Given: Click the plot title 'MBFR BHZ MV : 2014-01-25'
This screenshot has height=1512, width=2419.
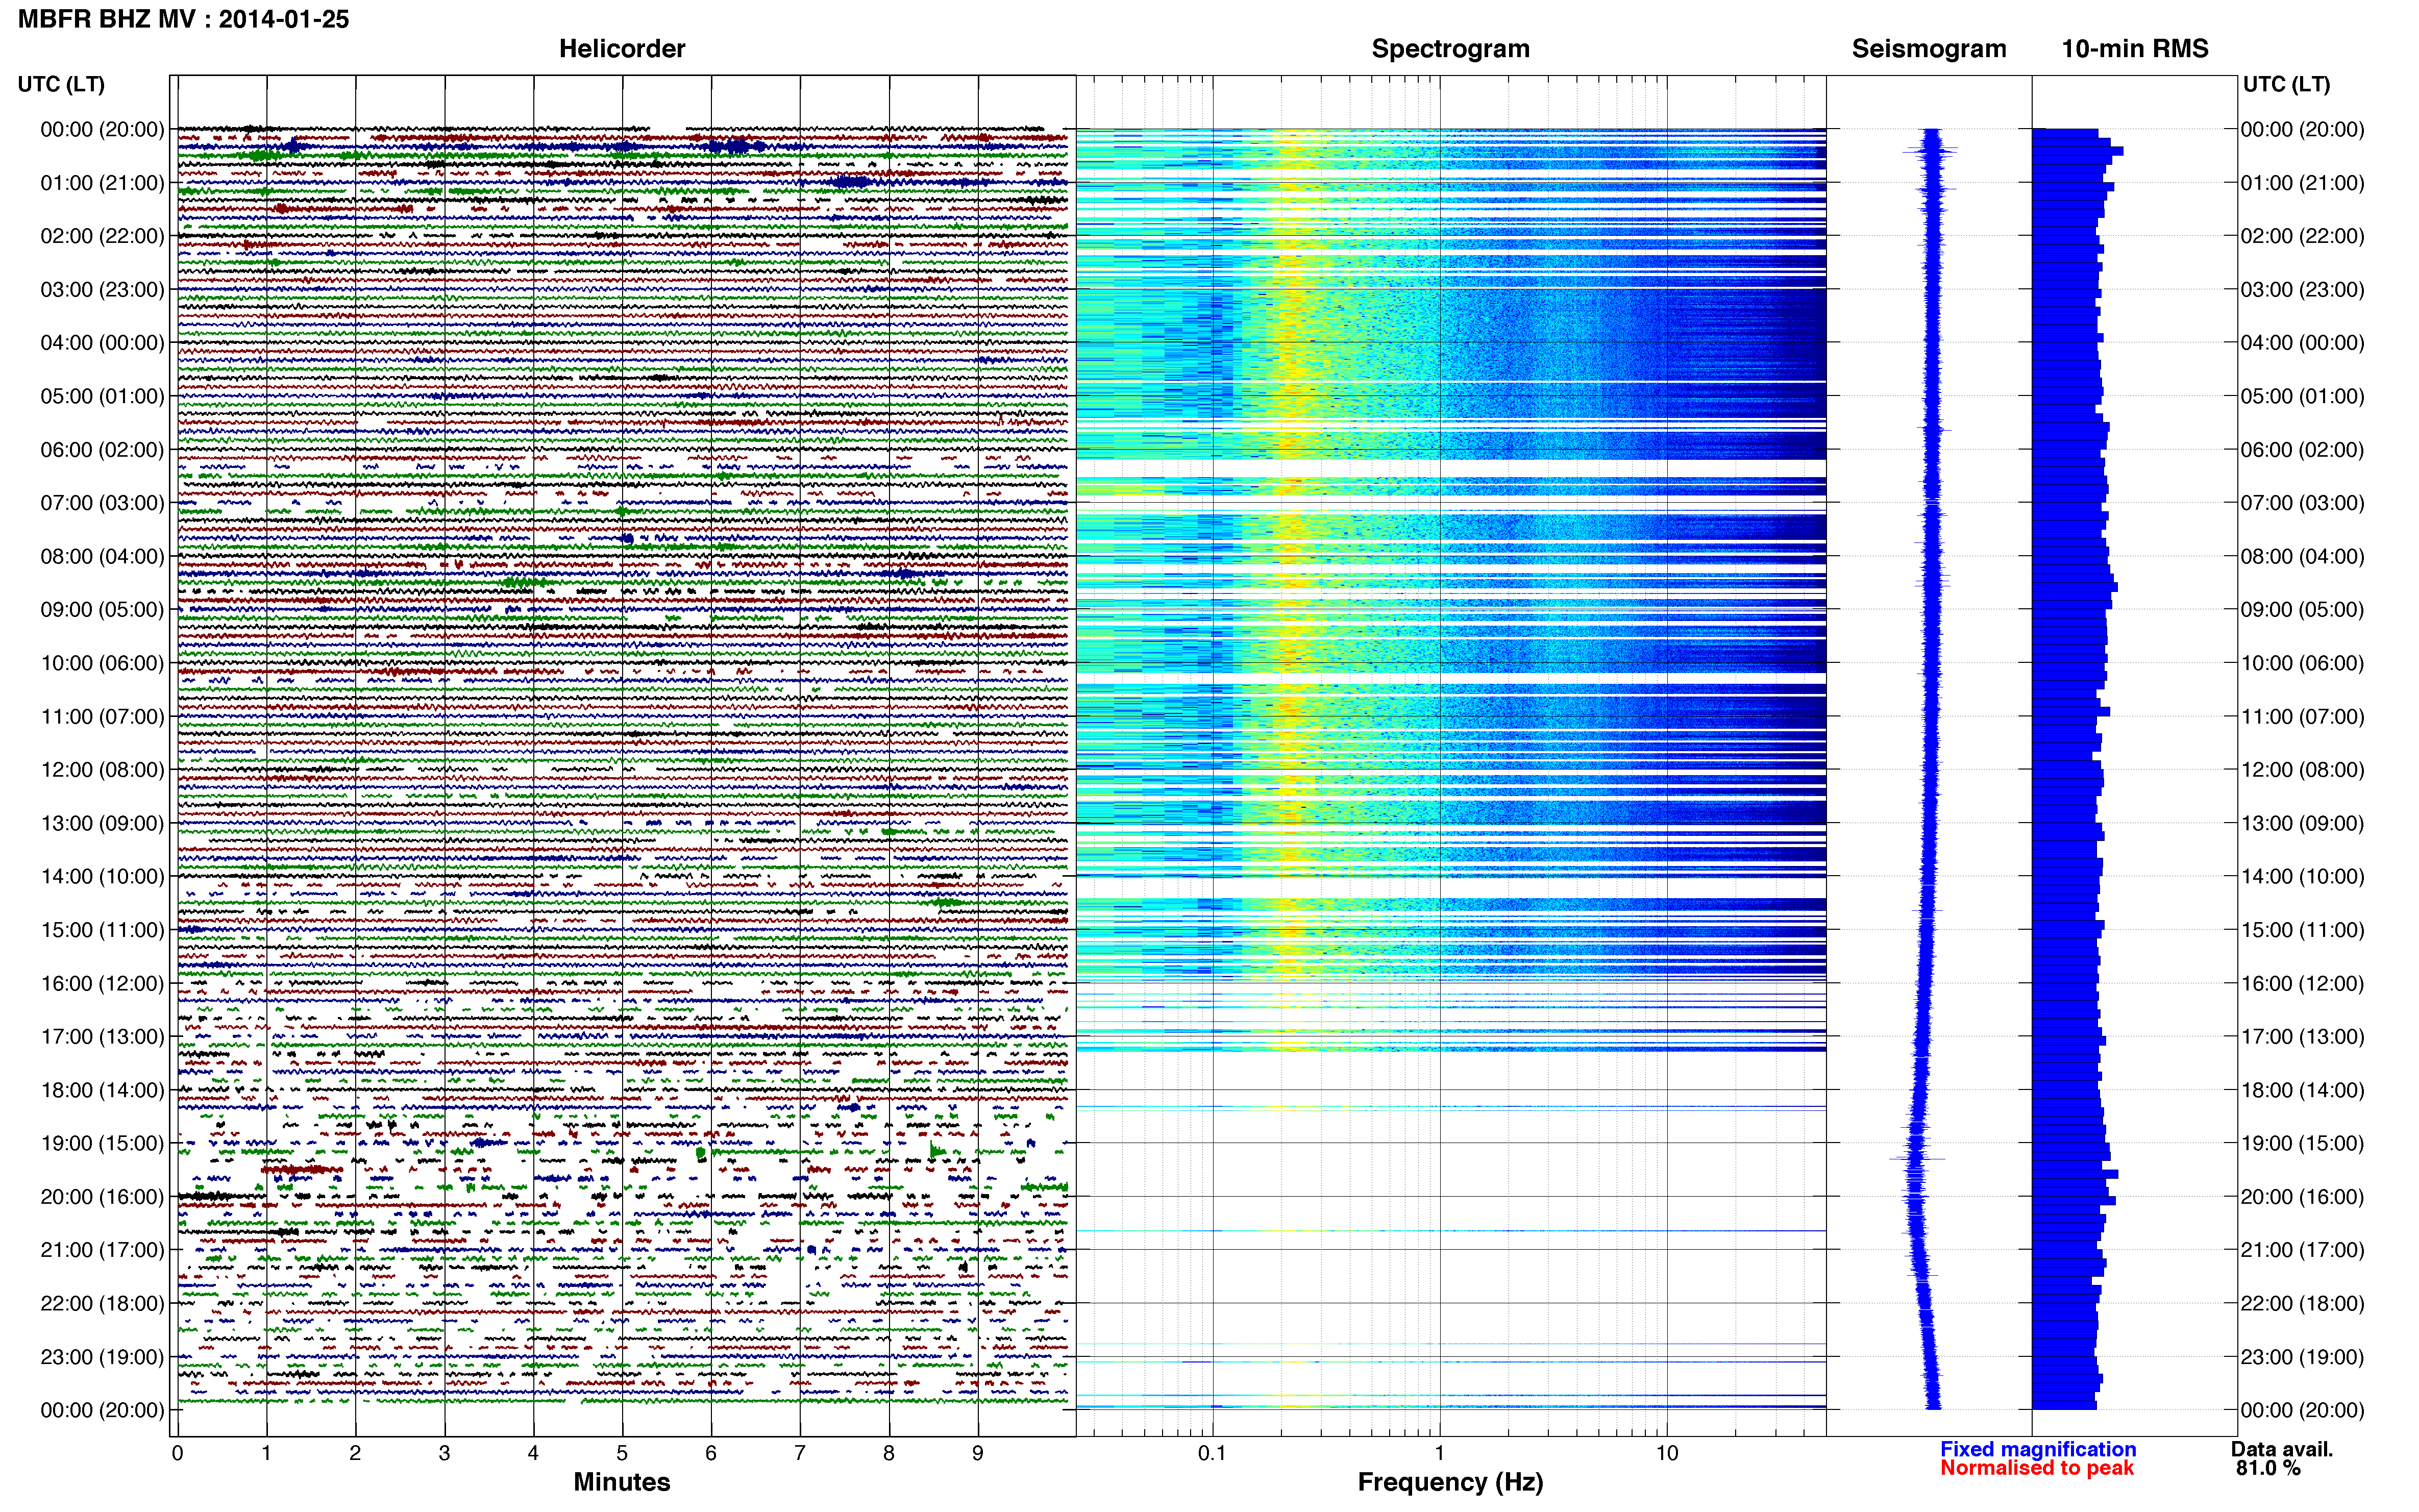Looking at the screenshot, I should click(x=184, y=19).
